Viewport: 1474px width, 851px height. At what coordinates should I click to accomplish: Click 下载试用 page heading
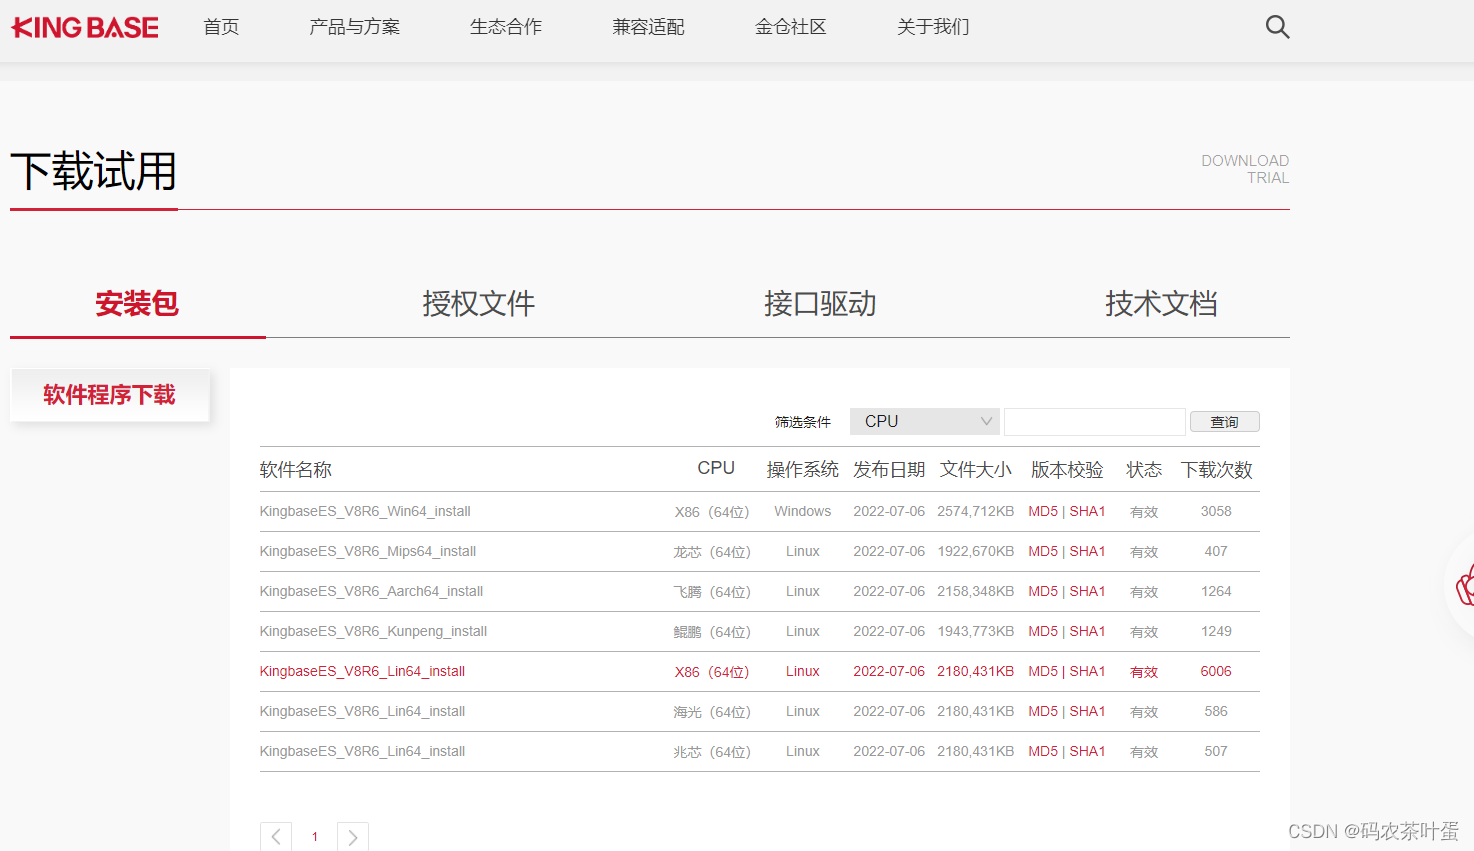pyautogui.click(x=94, y=171)
